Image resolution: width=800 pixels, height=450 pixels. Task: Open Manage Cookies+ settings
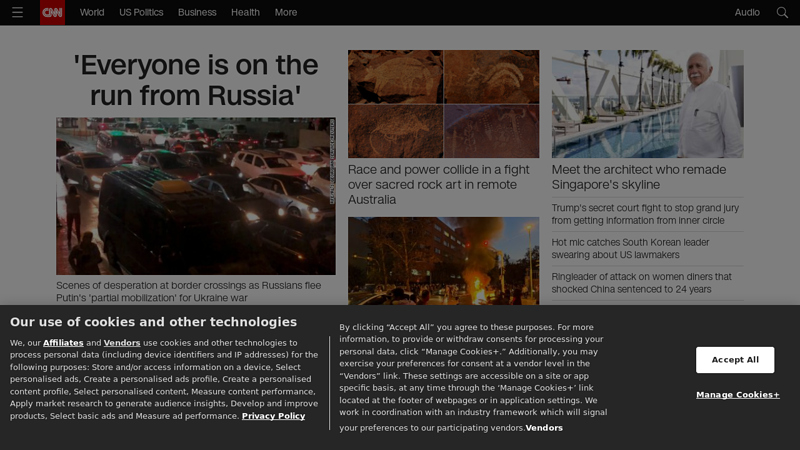(738, 395)
